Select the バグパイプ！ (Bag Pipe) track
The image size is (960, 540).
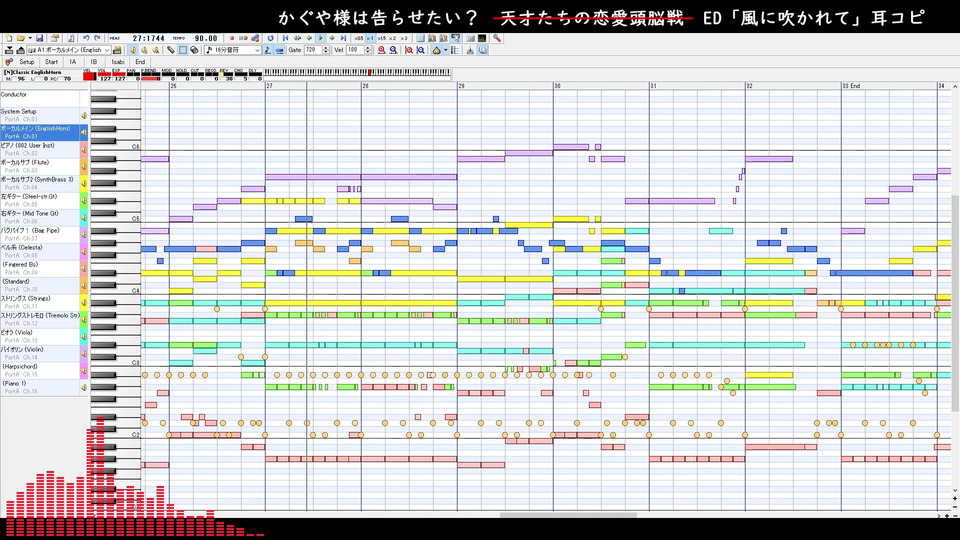[40, 234]
